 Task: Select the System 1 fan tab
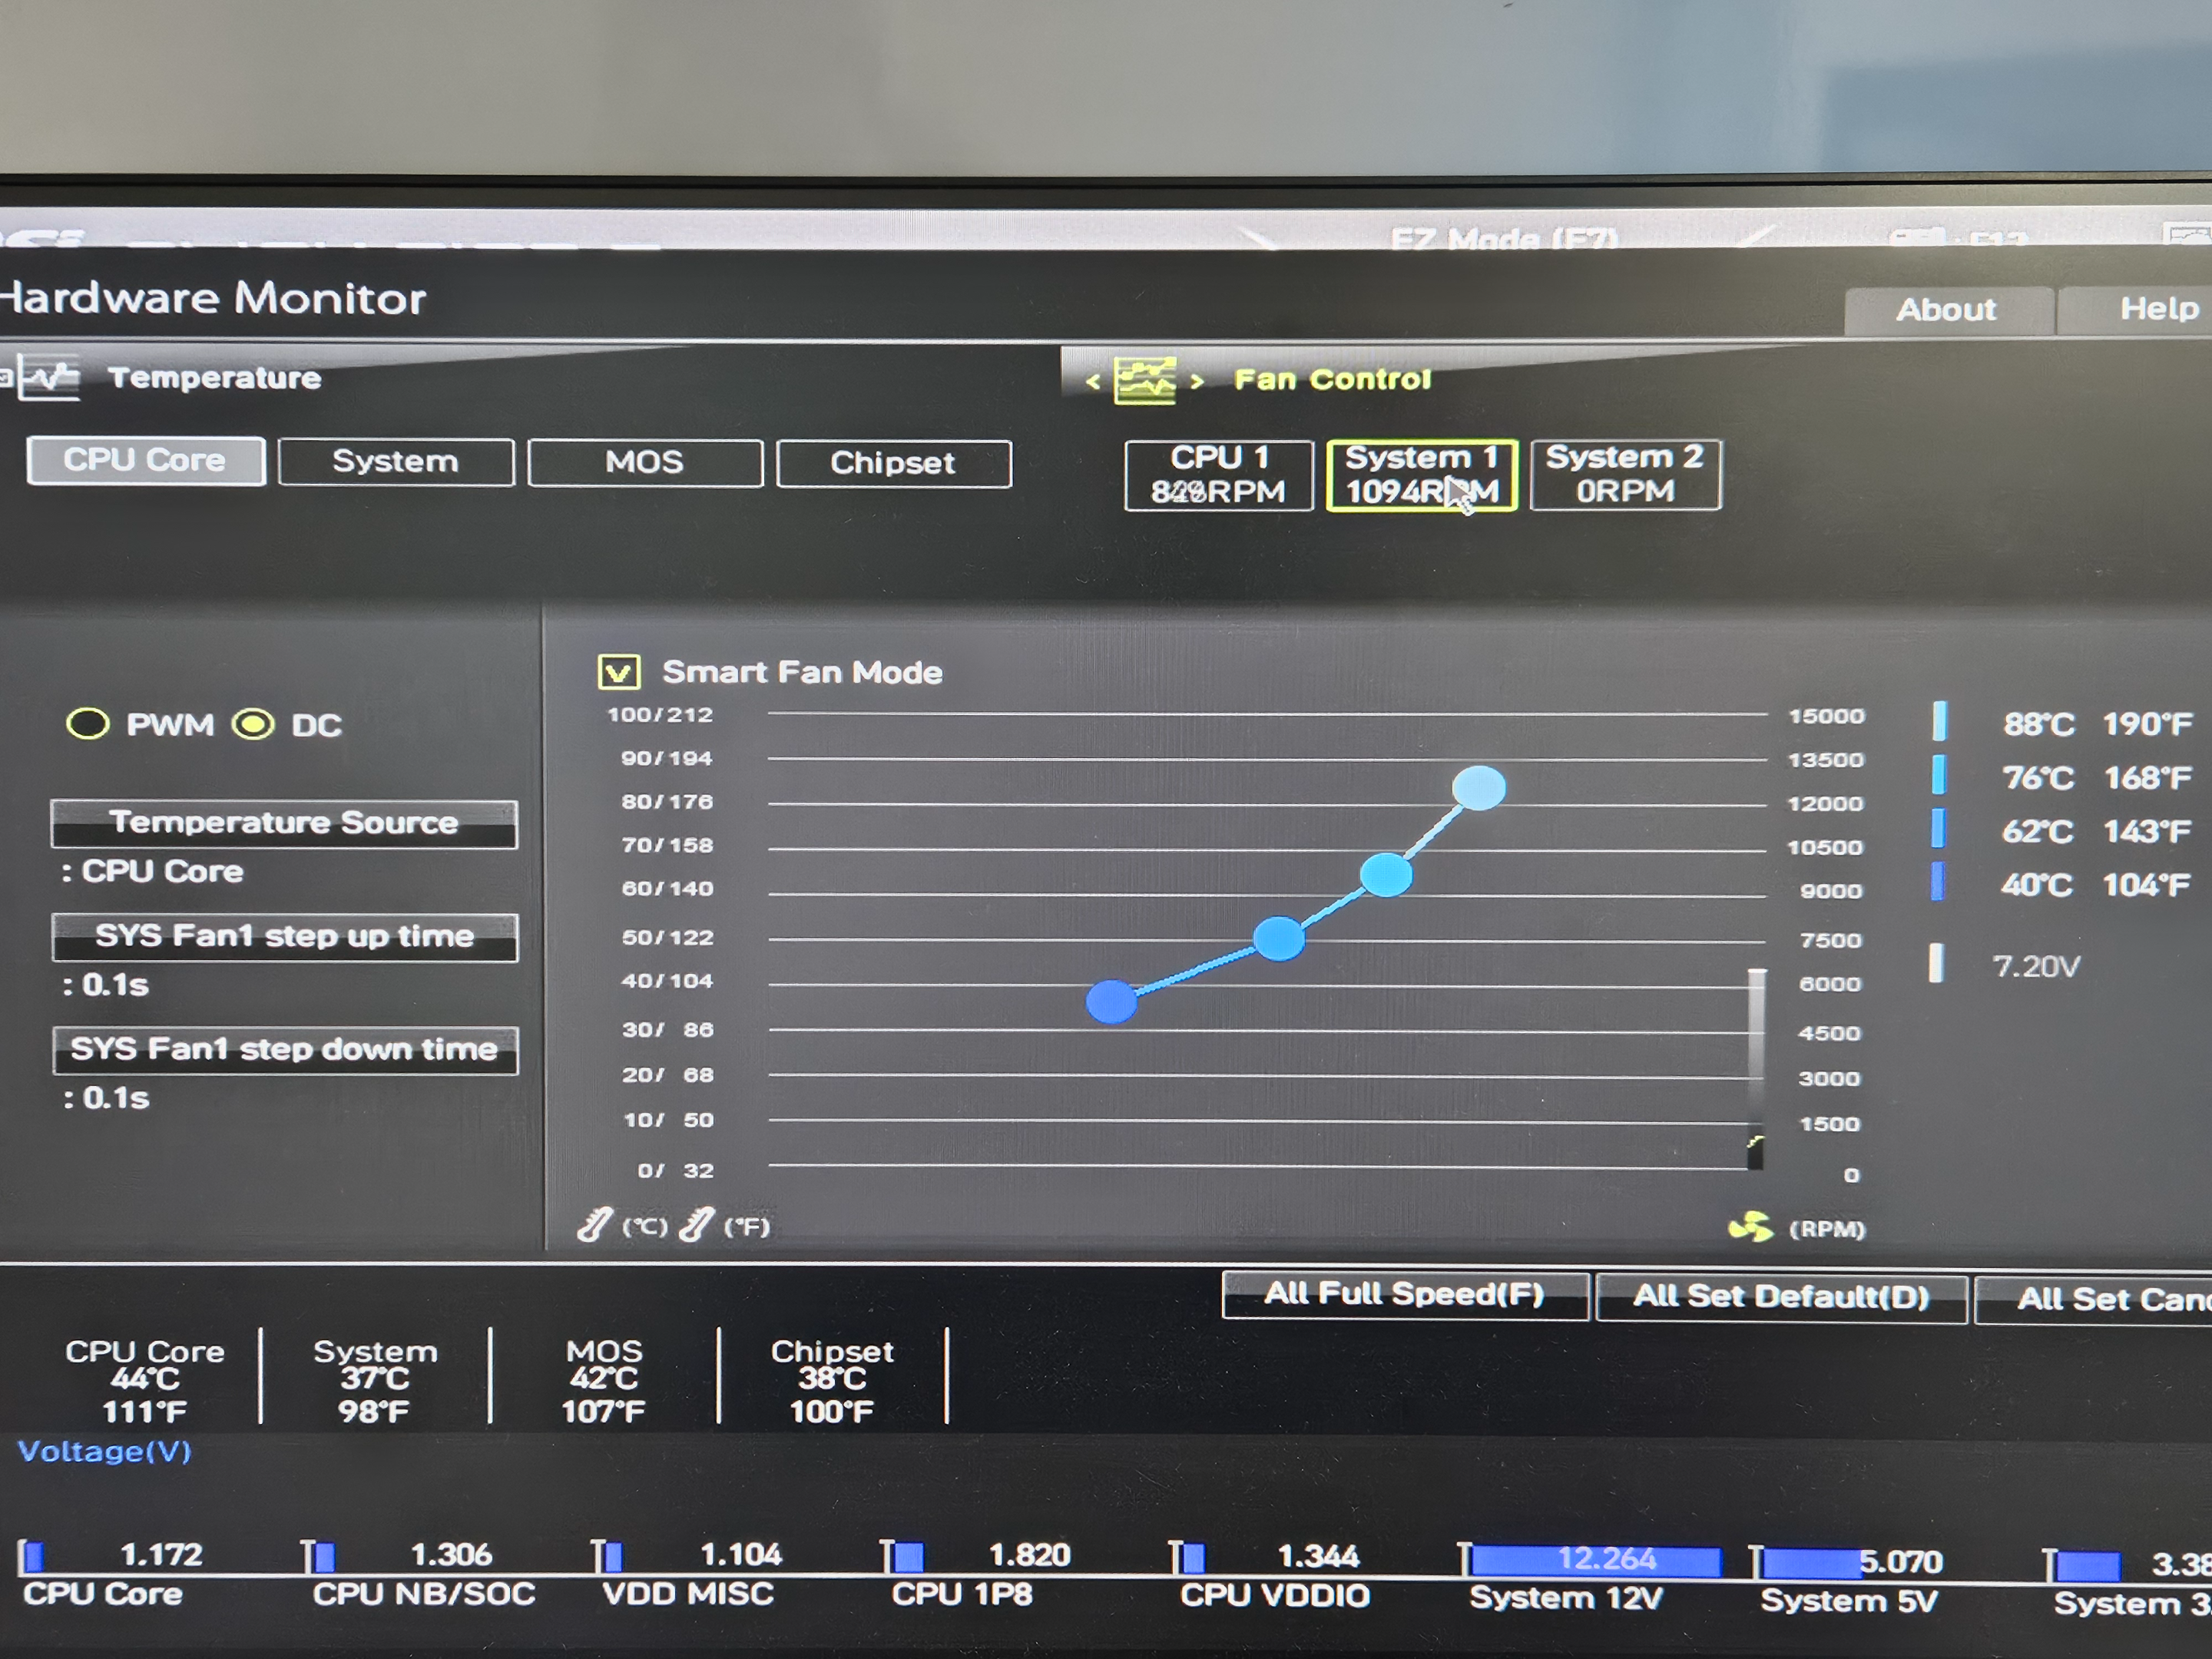click(x=1421, y=475)
